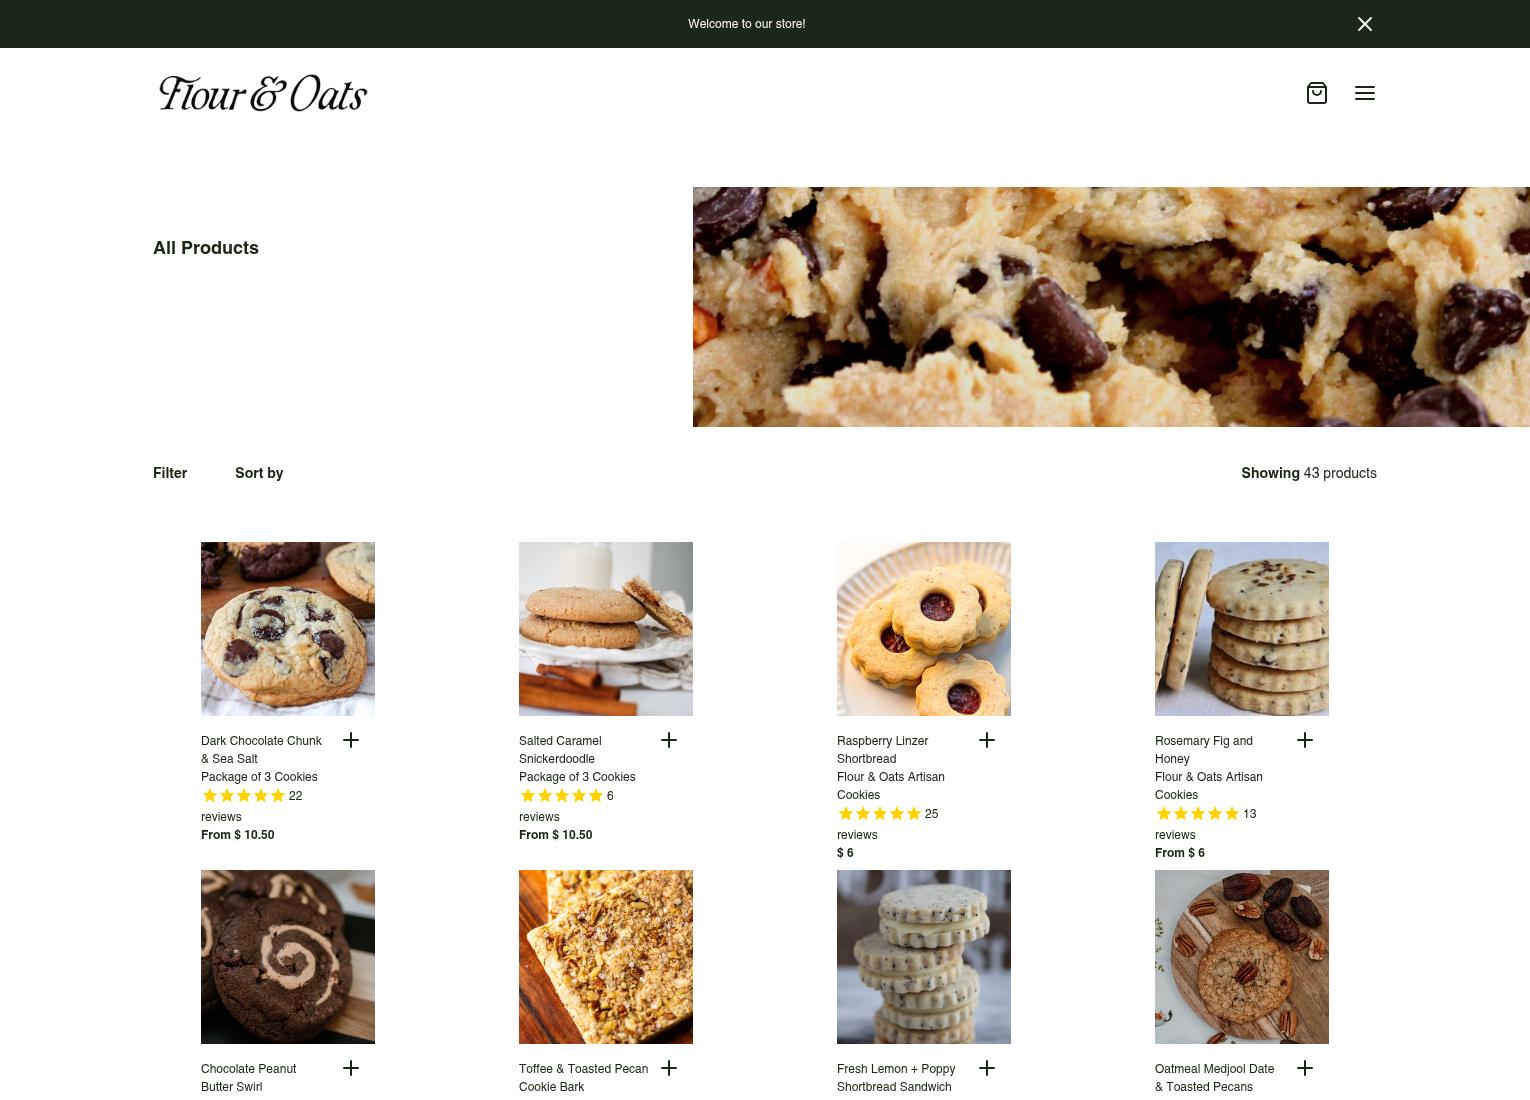Open the shopping cart icon

click(x=1317, y=93)
